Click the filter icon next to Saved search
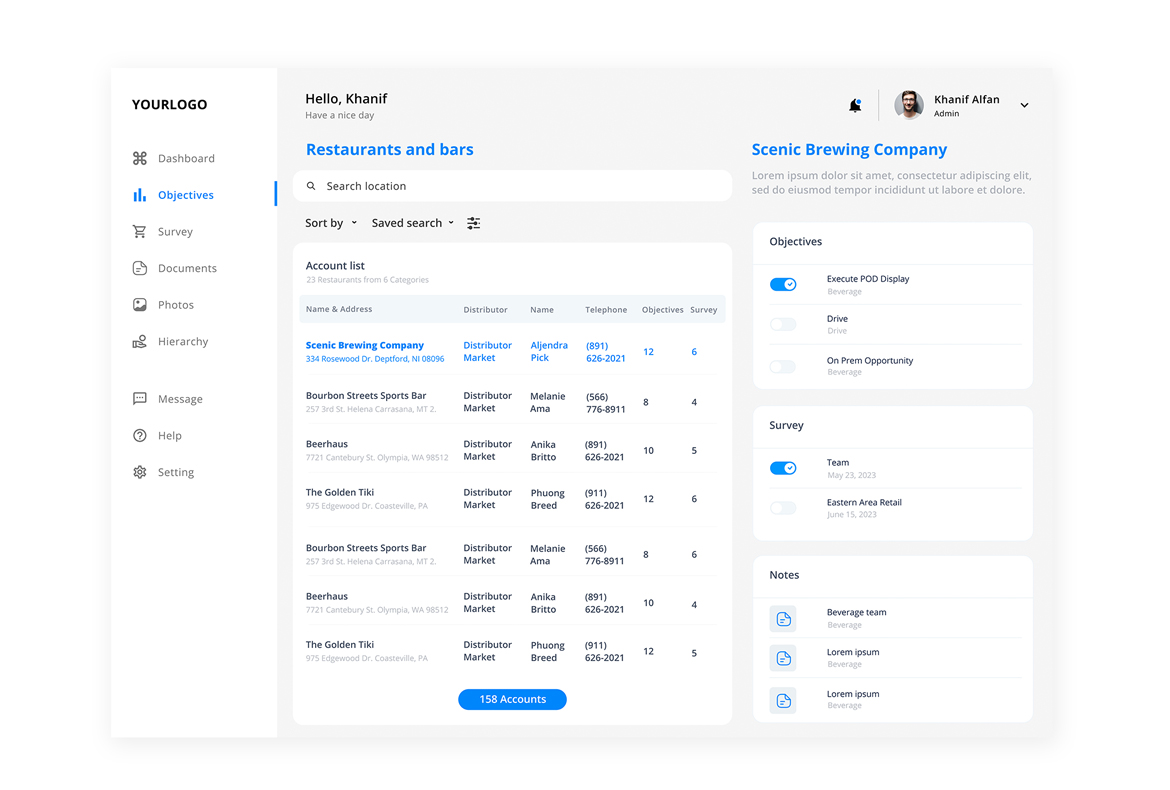Screen dimensions: 1170x790 tap(473, 223)
